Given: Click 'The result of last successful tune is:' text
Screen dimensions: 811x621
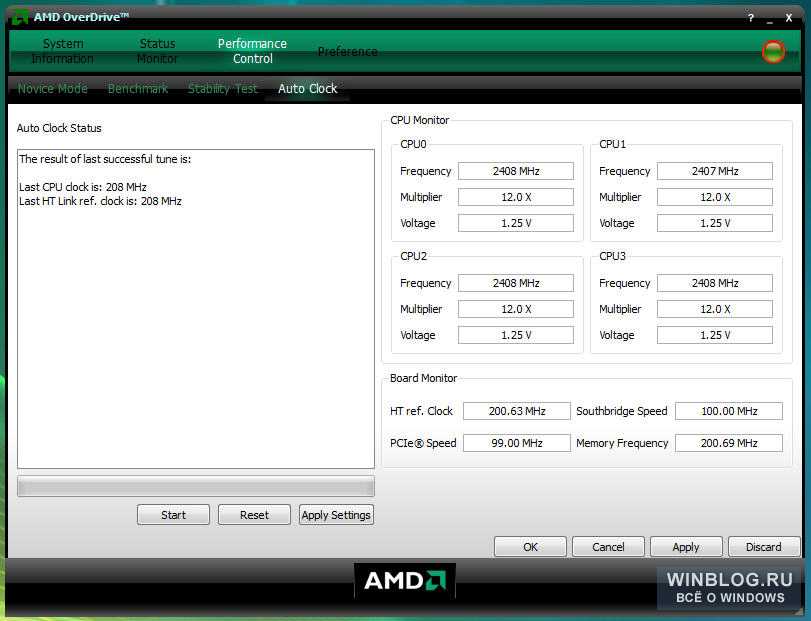Looking at the screenshot, I should [105, 159].
